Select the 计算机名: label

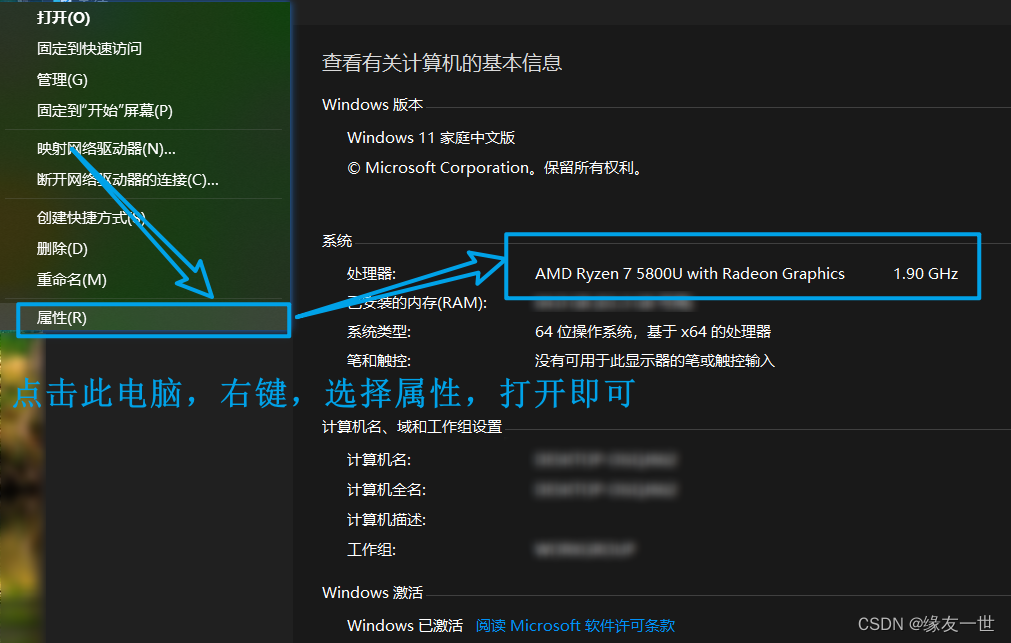coord(378,460)
